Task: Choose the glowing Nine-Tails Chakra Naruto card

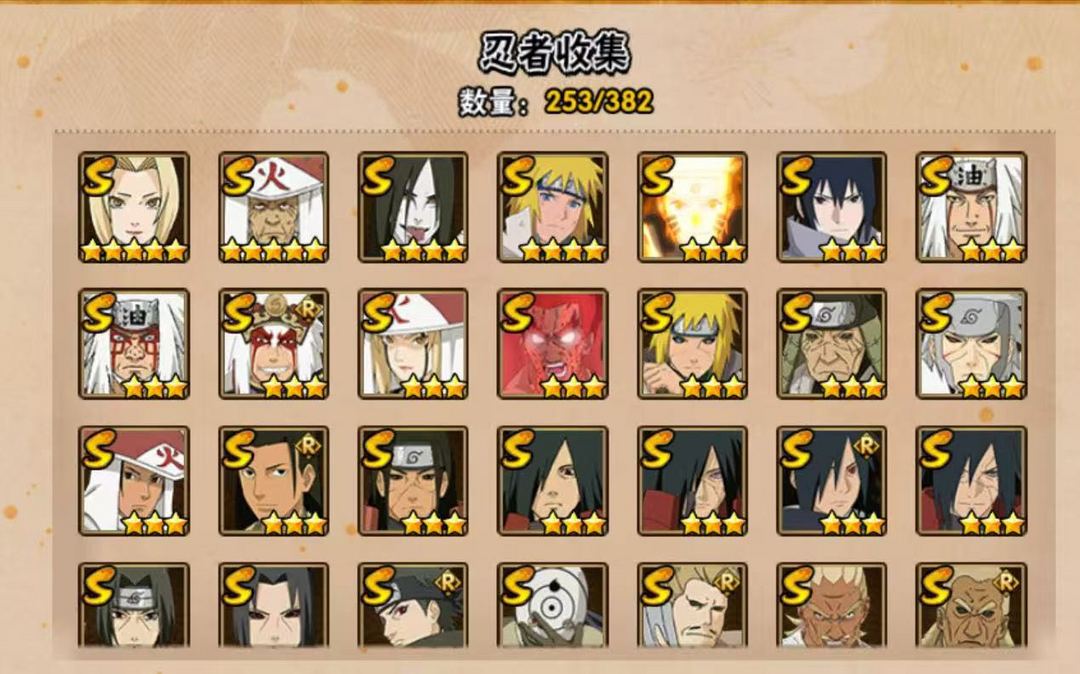Action: coord(692,207)
